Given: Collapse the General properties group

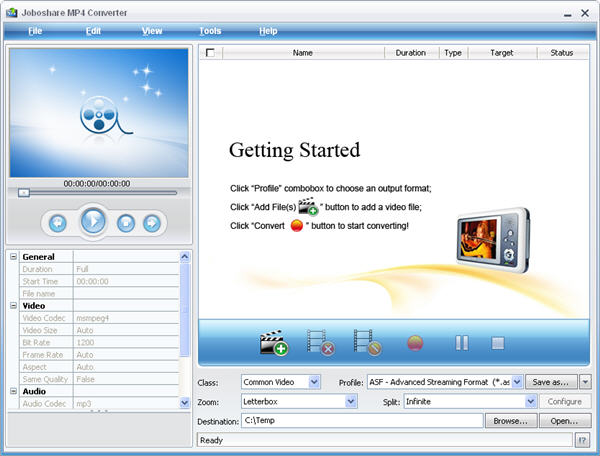Looking at the screenshot, I should 13,256.
